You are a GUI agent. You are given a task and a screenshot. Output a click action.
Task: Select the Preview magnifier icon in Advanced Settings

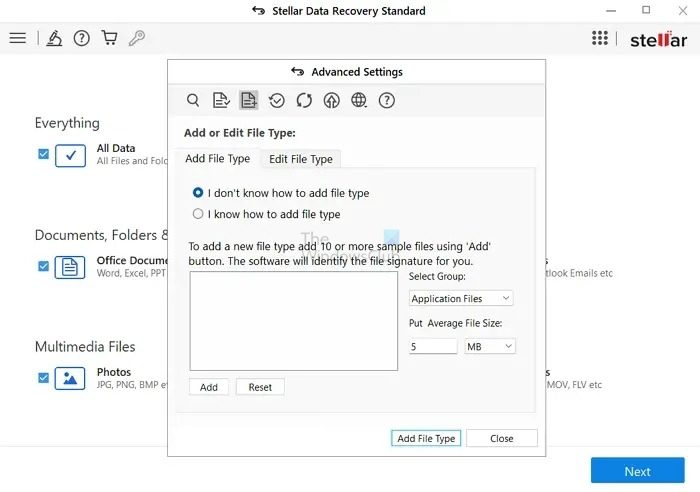click(x=193, y=100)
